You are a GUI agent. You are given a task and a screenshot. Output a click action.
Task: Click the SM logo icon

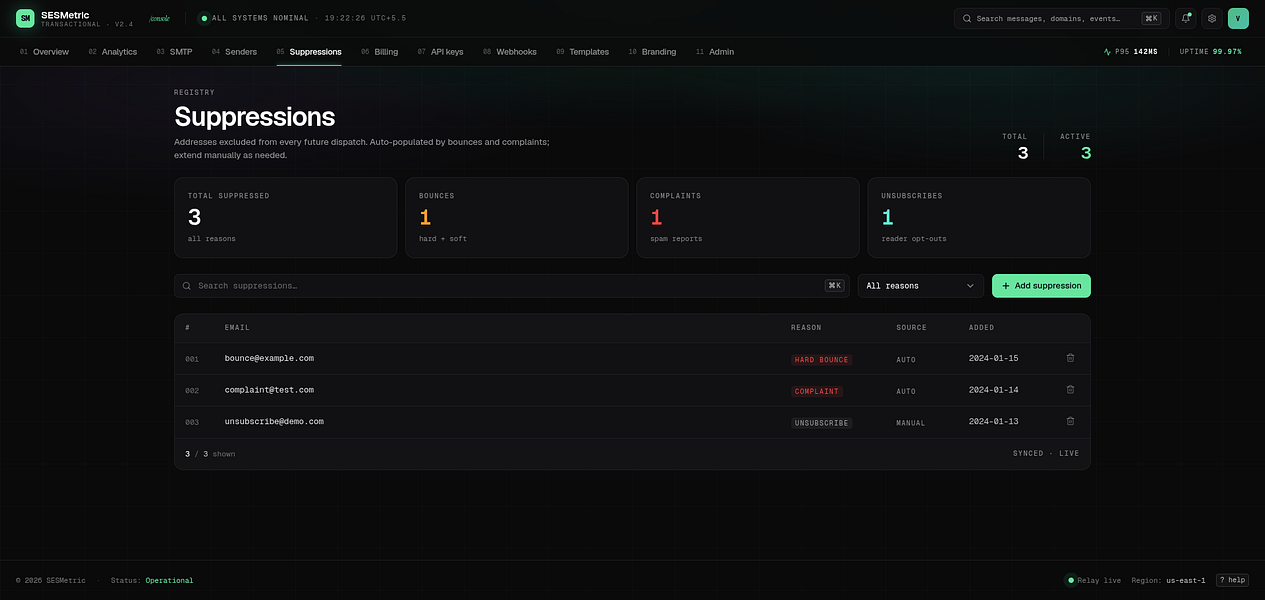(x=25, y=18)
